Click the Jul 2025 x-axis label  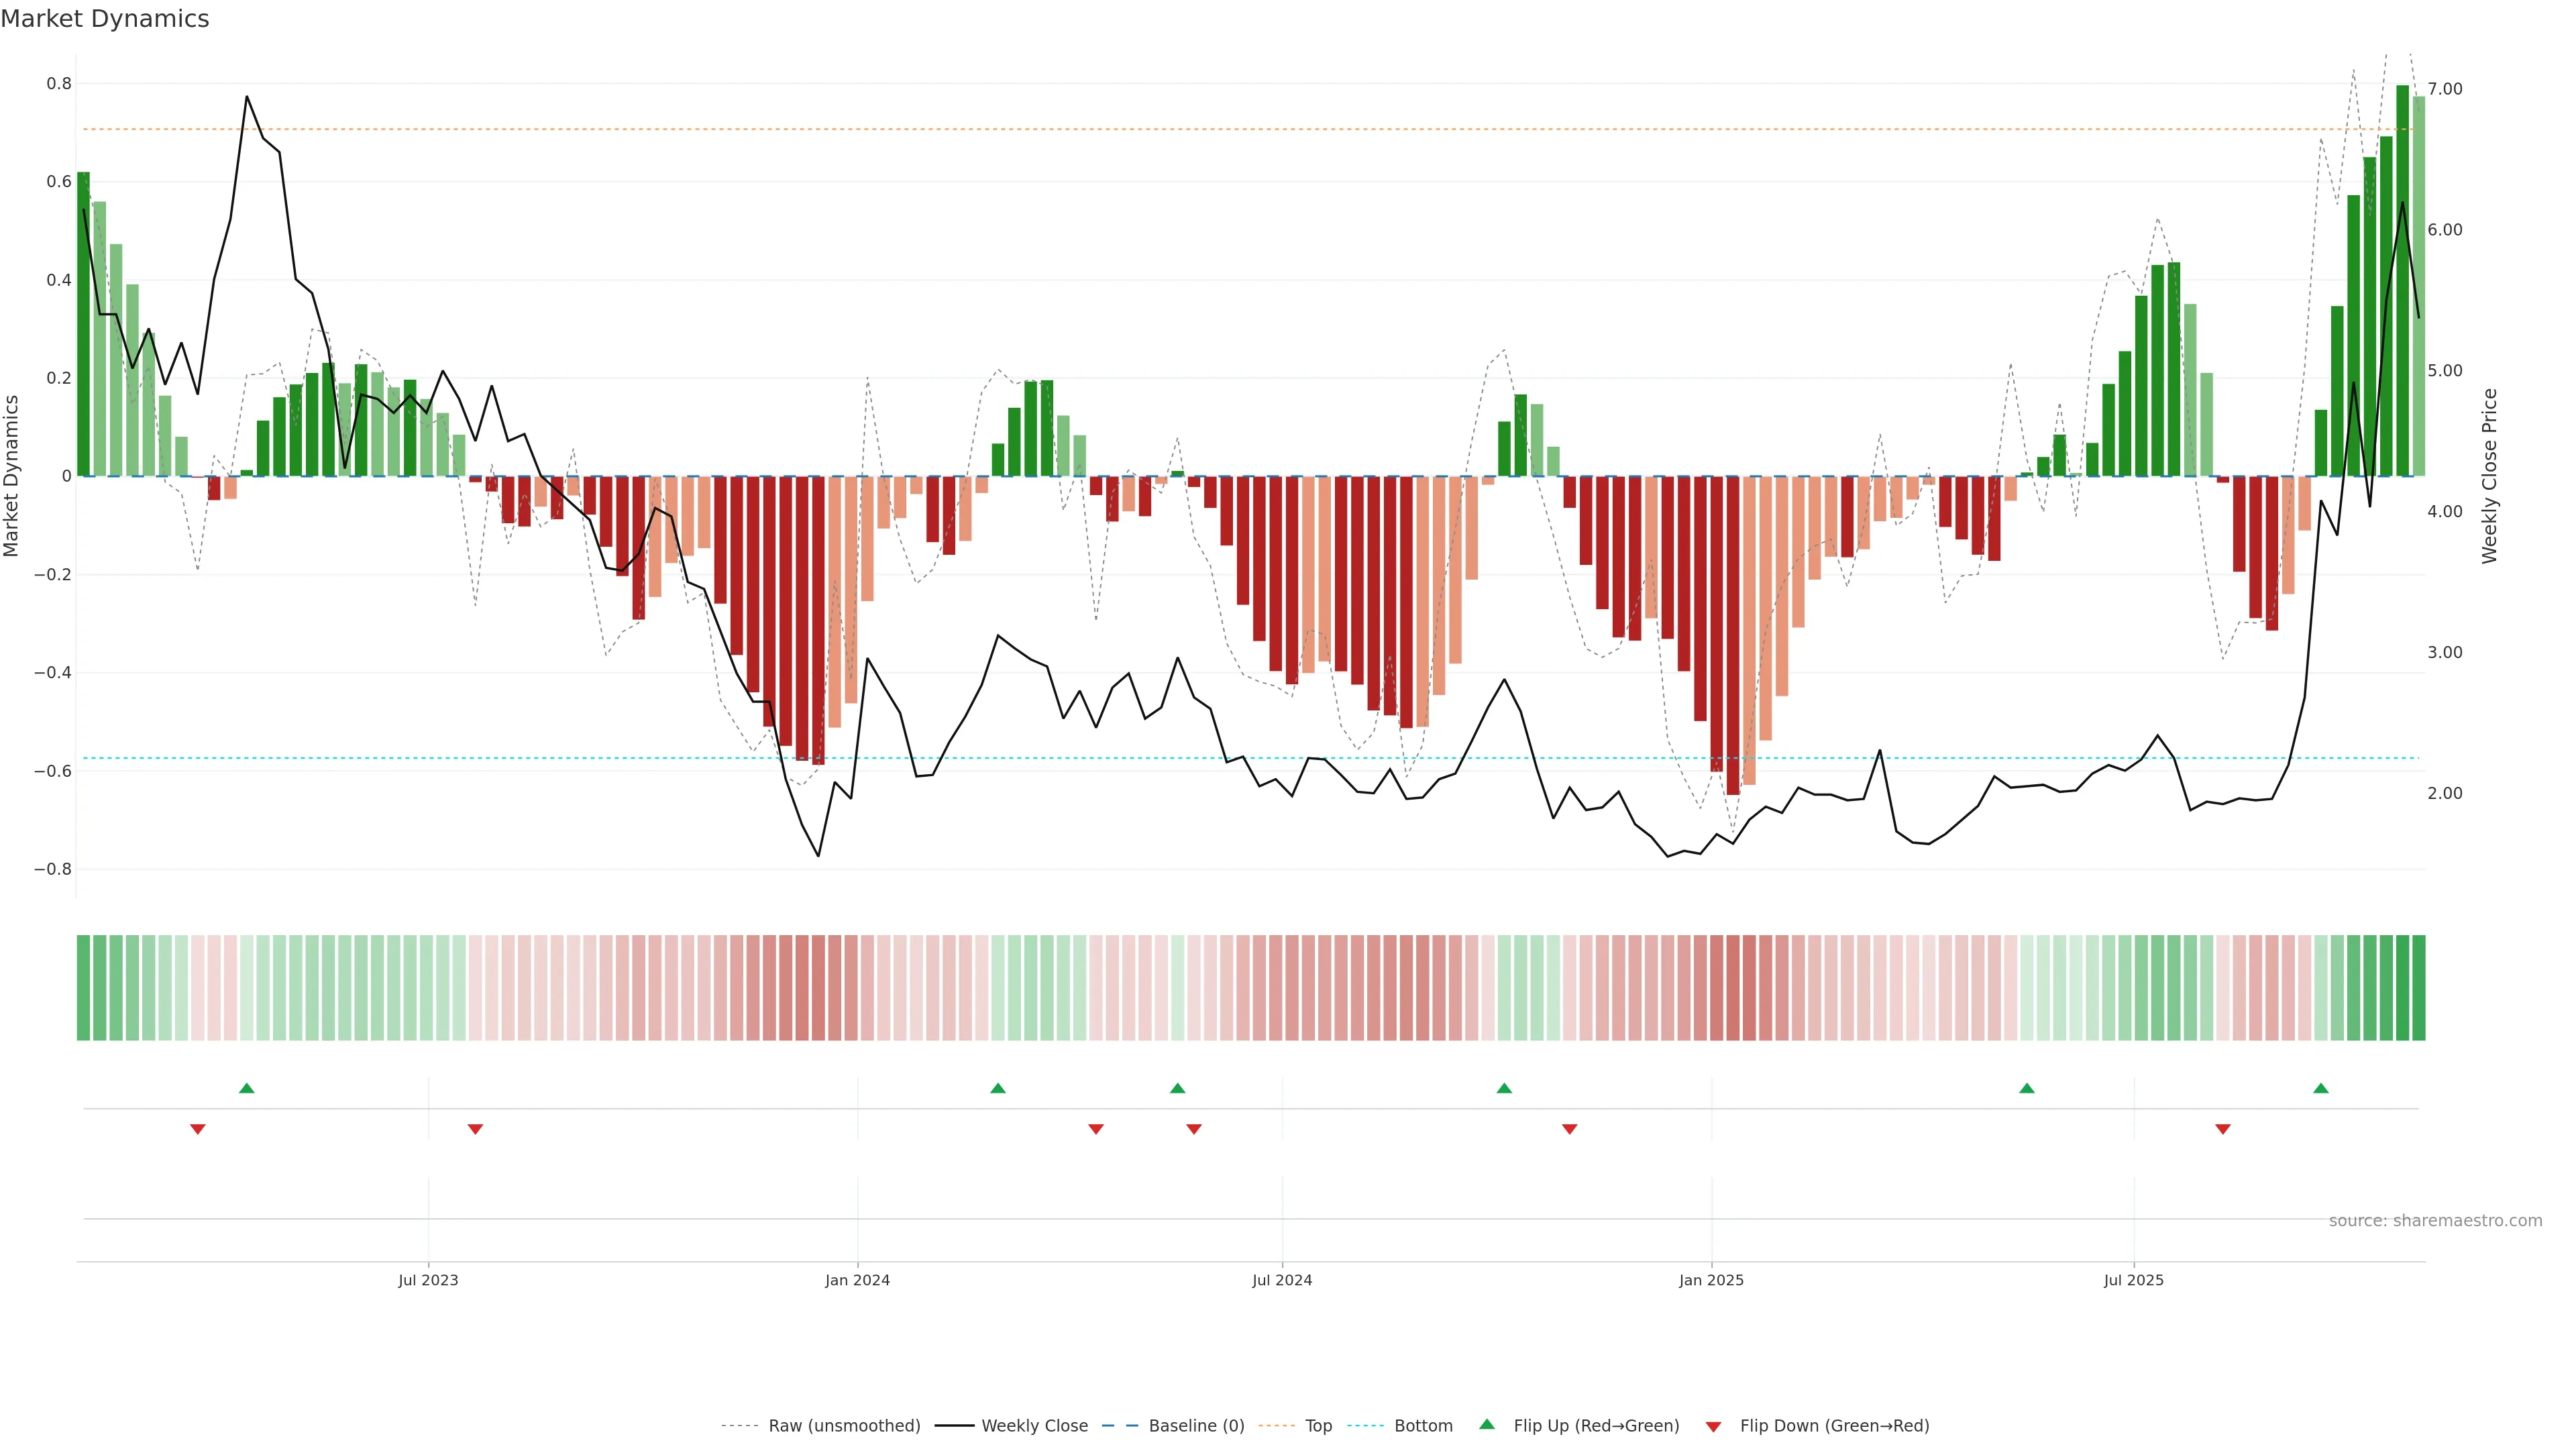2133,1280
